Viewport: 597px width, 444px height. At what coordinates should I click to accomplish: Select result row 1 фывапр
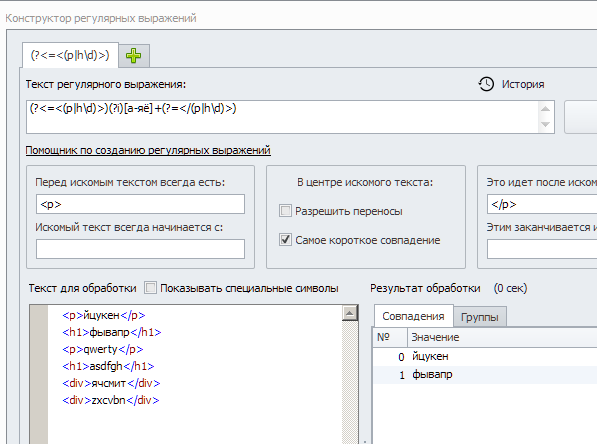(485, 375)
